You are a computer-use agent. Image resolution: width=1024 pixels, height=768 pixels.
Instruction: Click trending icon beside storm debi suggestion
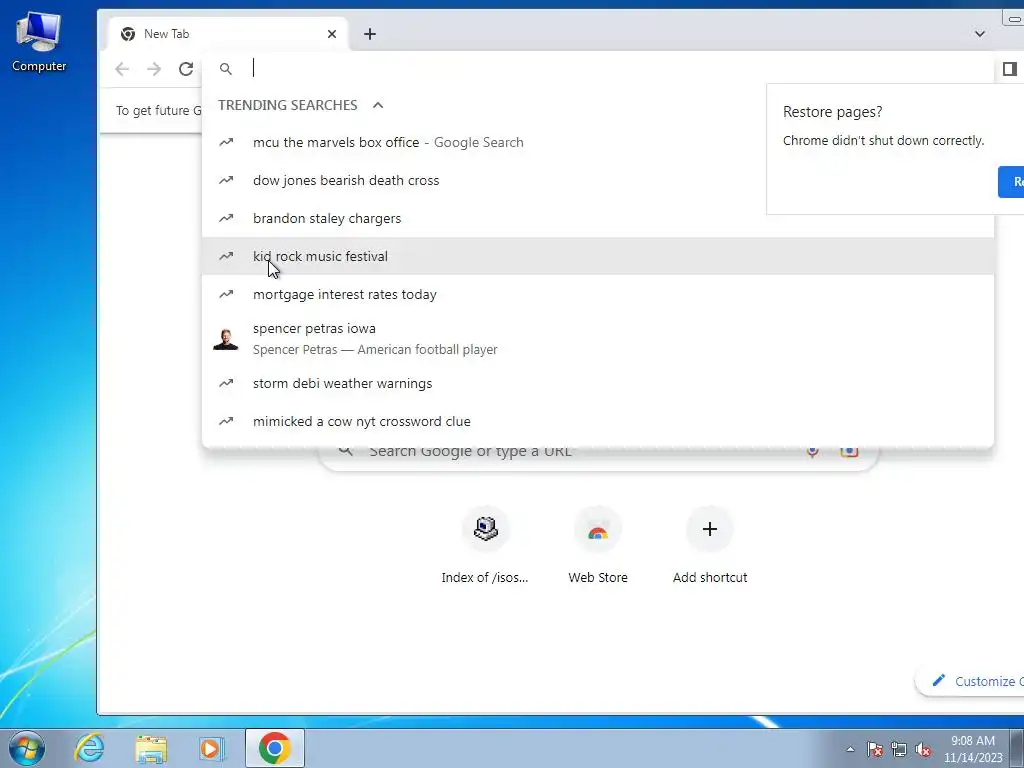click(226, 383)
